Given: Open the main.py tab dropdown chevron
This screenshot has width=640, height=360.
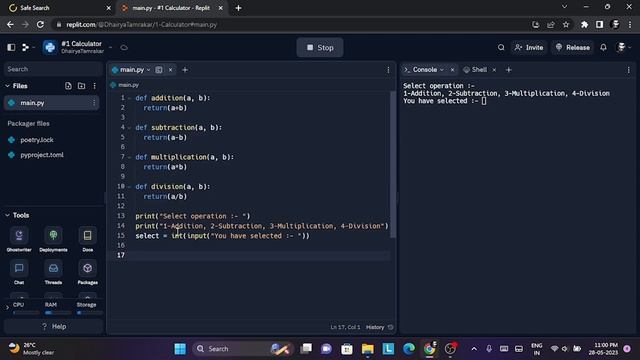Looking at the screenshot, I should click(149, 70).
